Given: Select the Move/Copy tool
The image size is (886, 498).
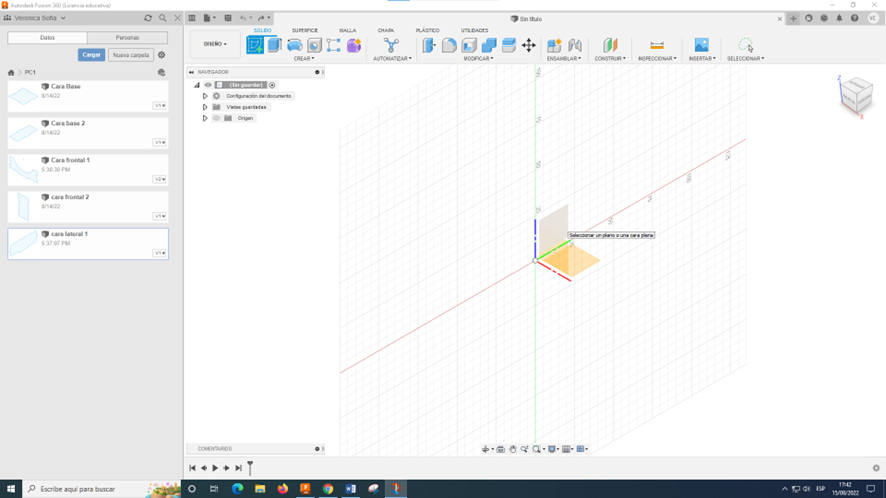Looking at the screenshot, I should coord(529,45).
